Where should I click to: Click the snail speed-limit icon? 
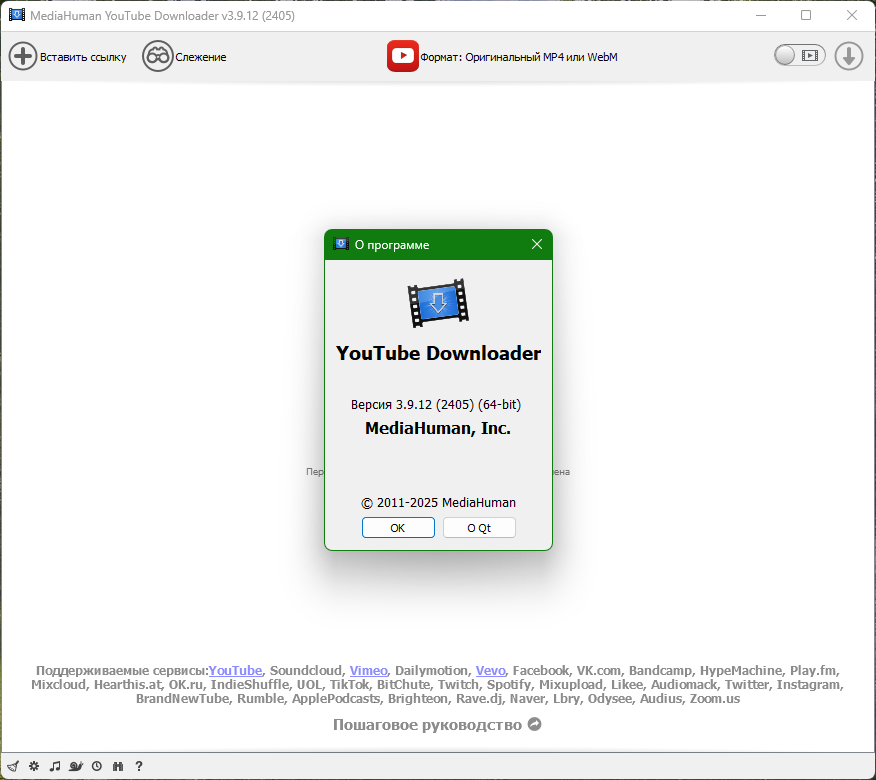tap(76, 765)
